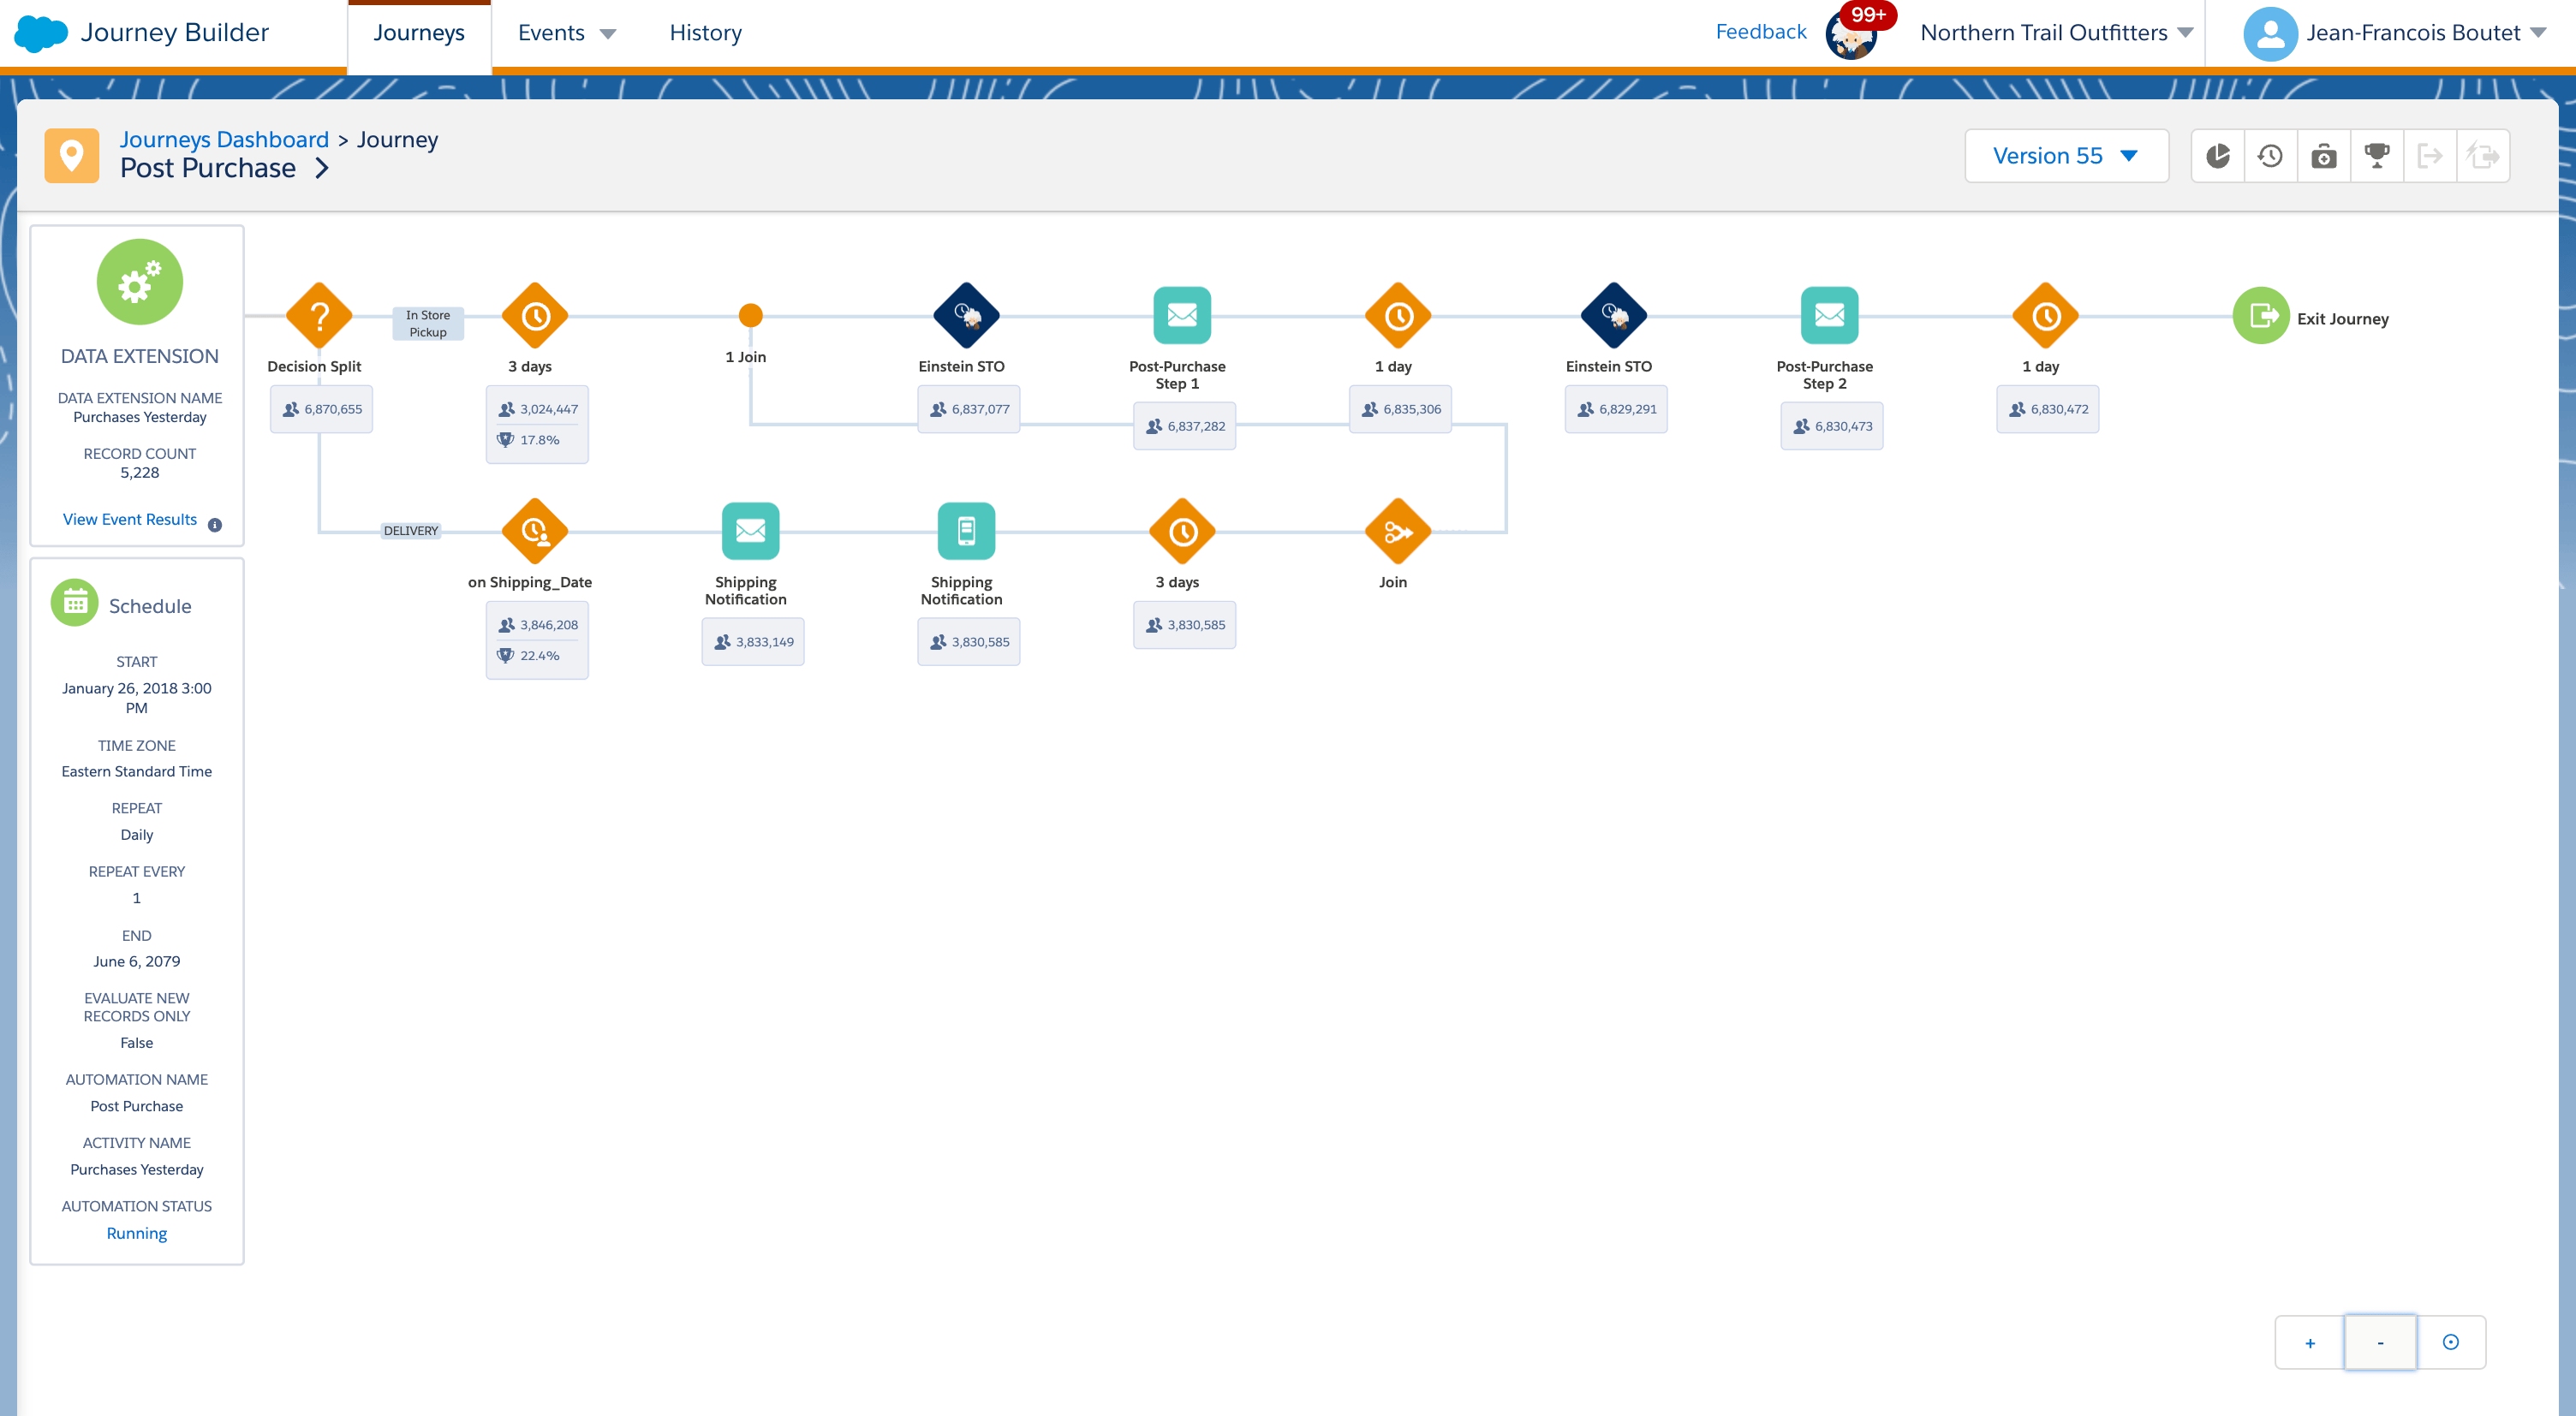This screenshot has height=1416, width=2576.
Task: Switch to the History tab
Action: pyautogui.click(x=705, y=33)
